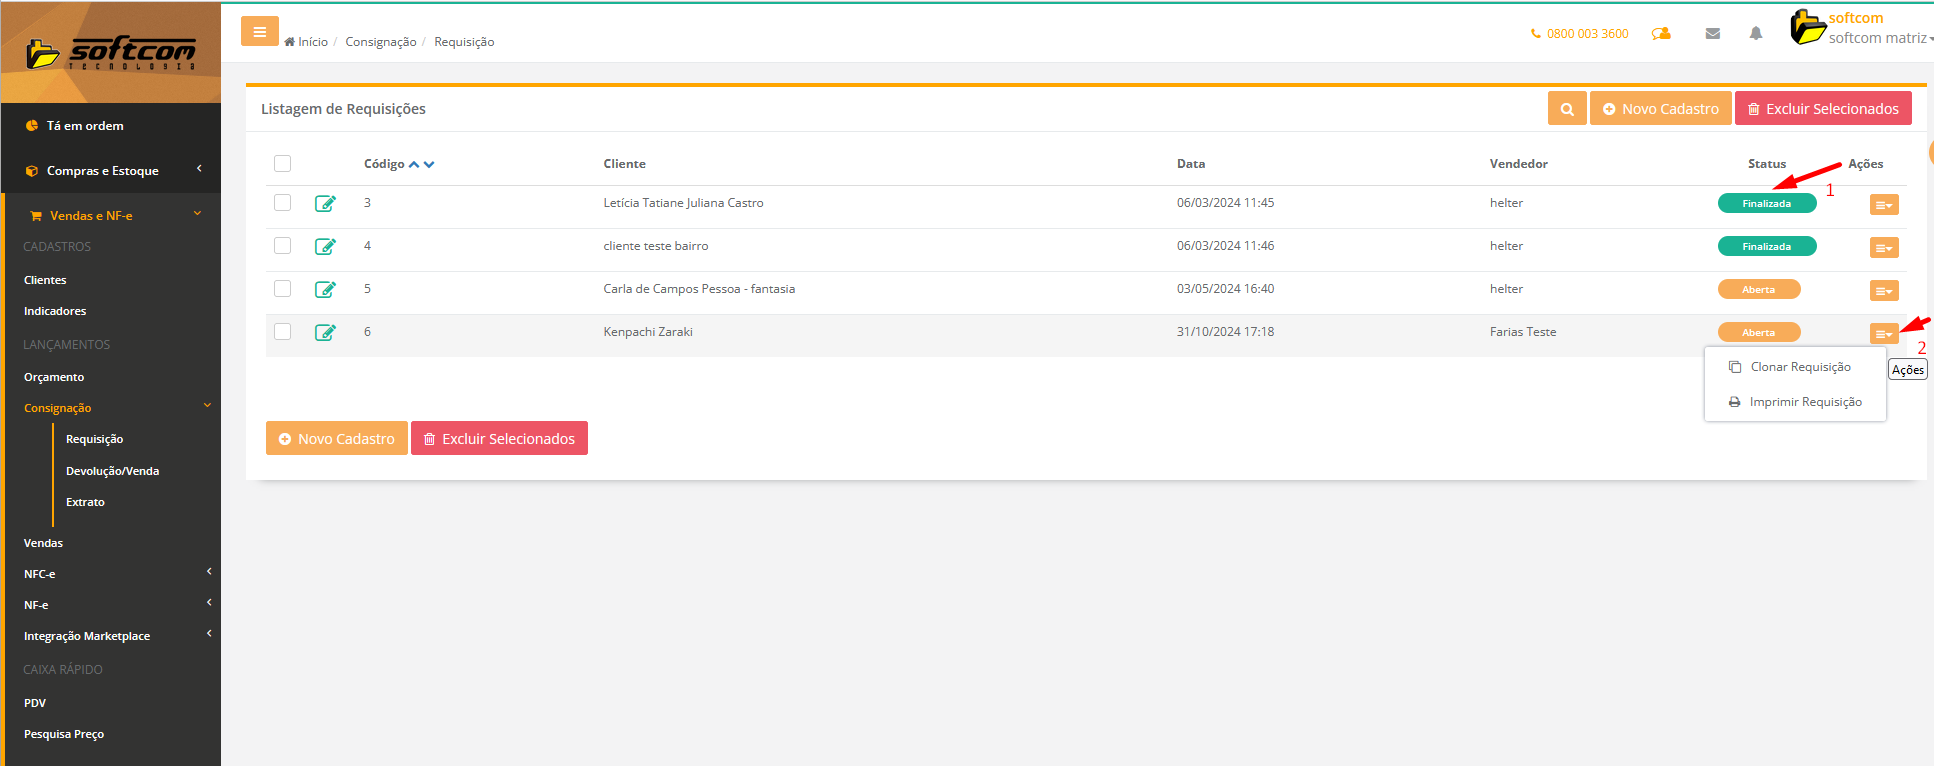Image resolution: width=1934 pixels, height=766 pixels.
Task: Edit requisition 3 with the pencil icon
Action: coord(325,204)
